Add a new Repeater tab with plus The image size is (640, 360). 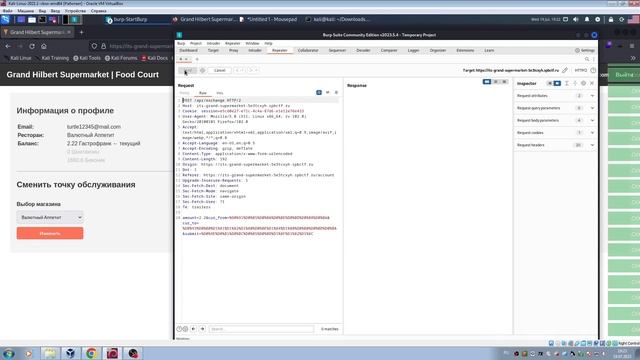197,59
